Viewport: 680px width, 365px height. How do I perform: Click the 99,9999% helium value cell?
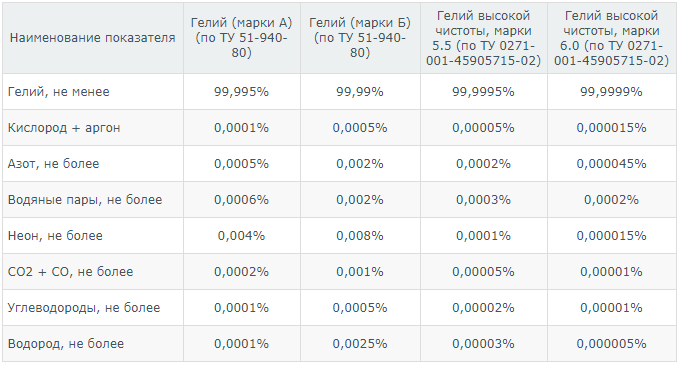[611, 91]
